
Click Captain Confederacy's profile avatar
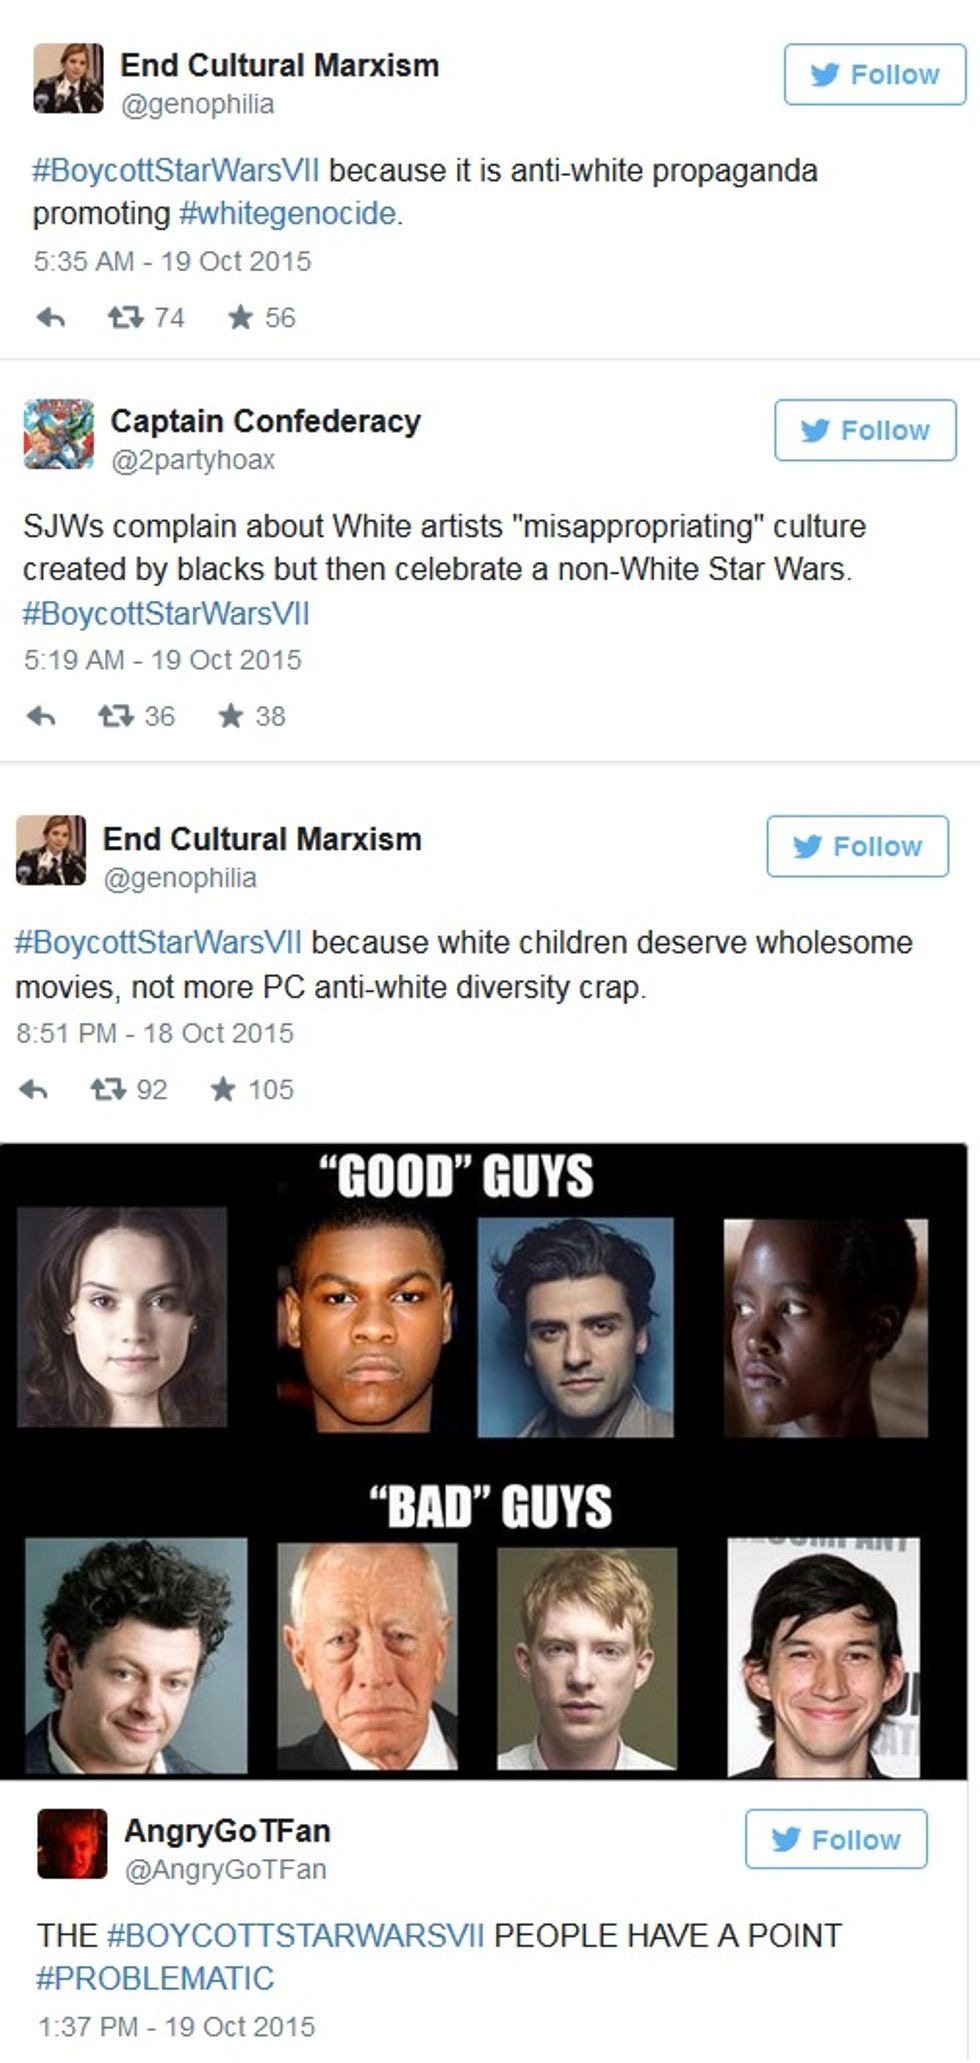coord(59,434)
